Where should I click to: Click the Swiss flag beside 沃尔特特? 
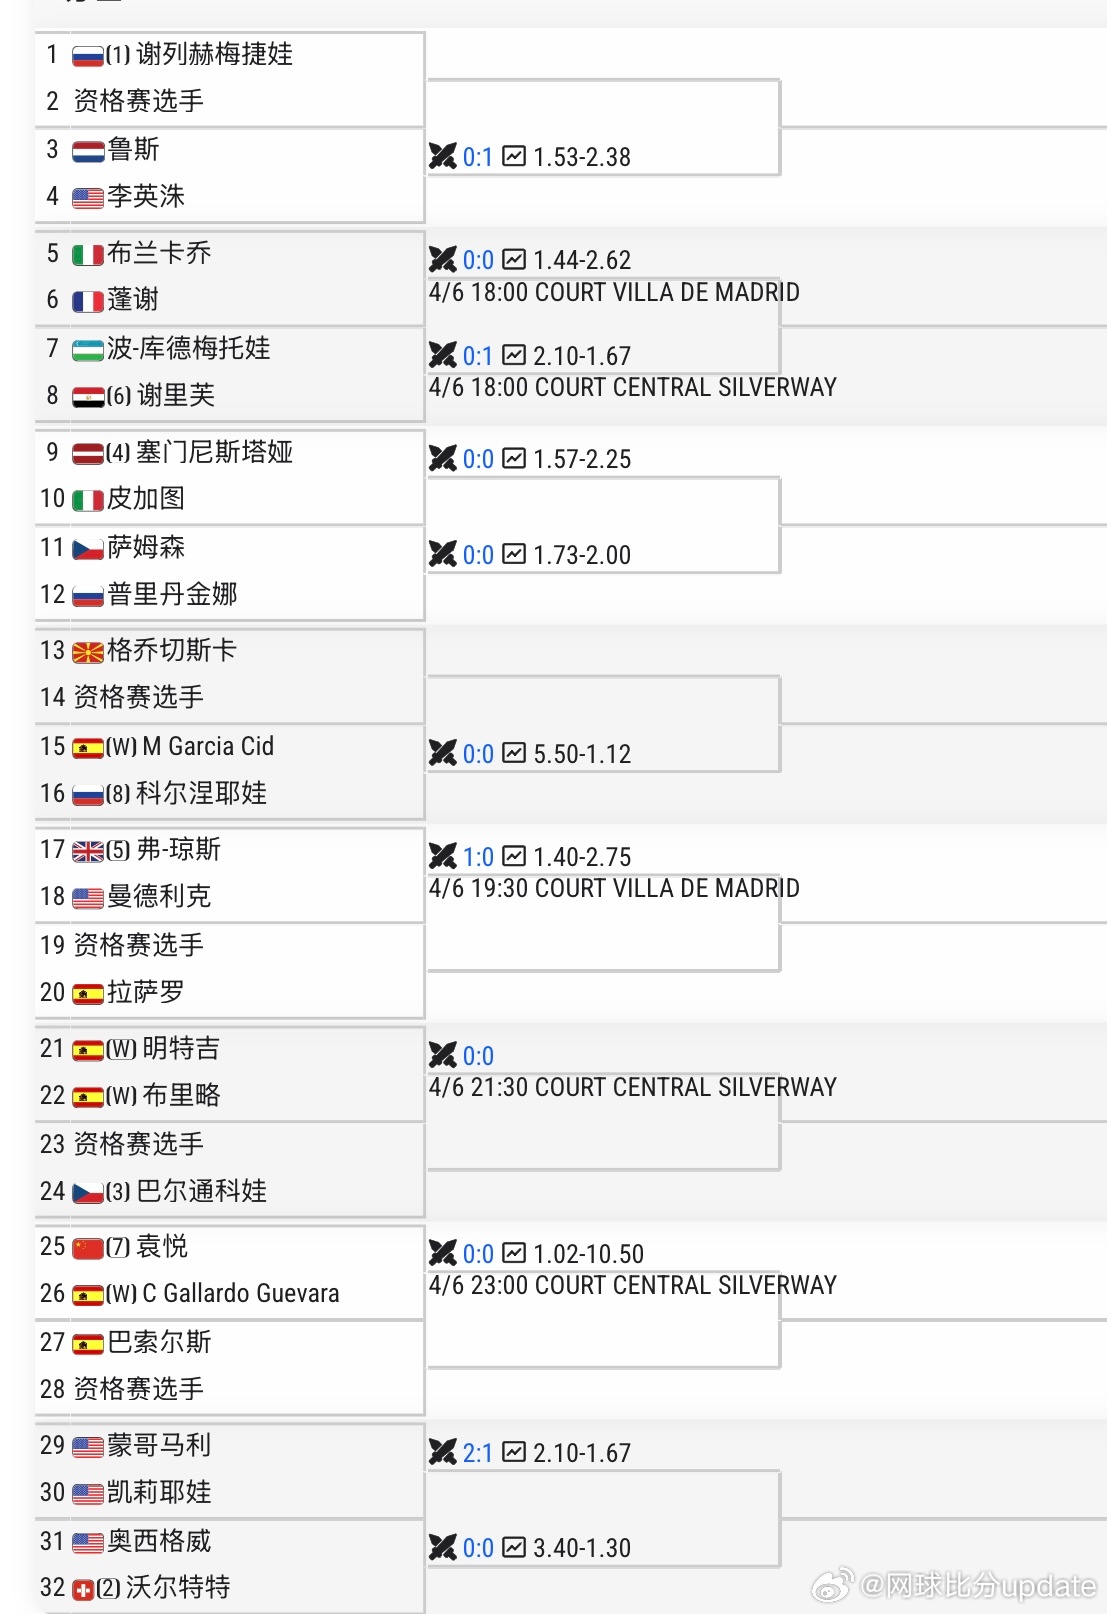coord(85,1588)
